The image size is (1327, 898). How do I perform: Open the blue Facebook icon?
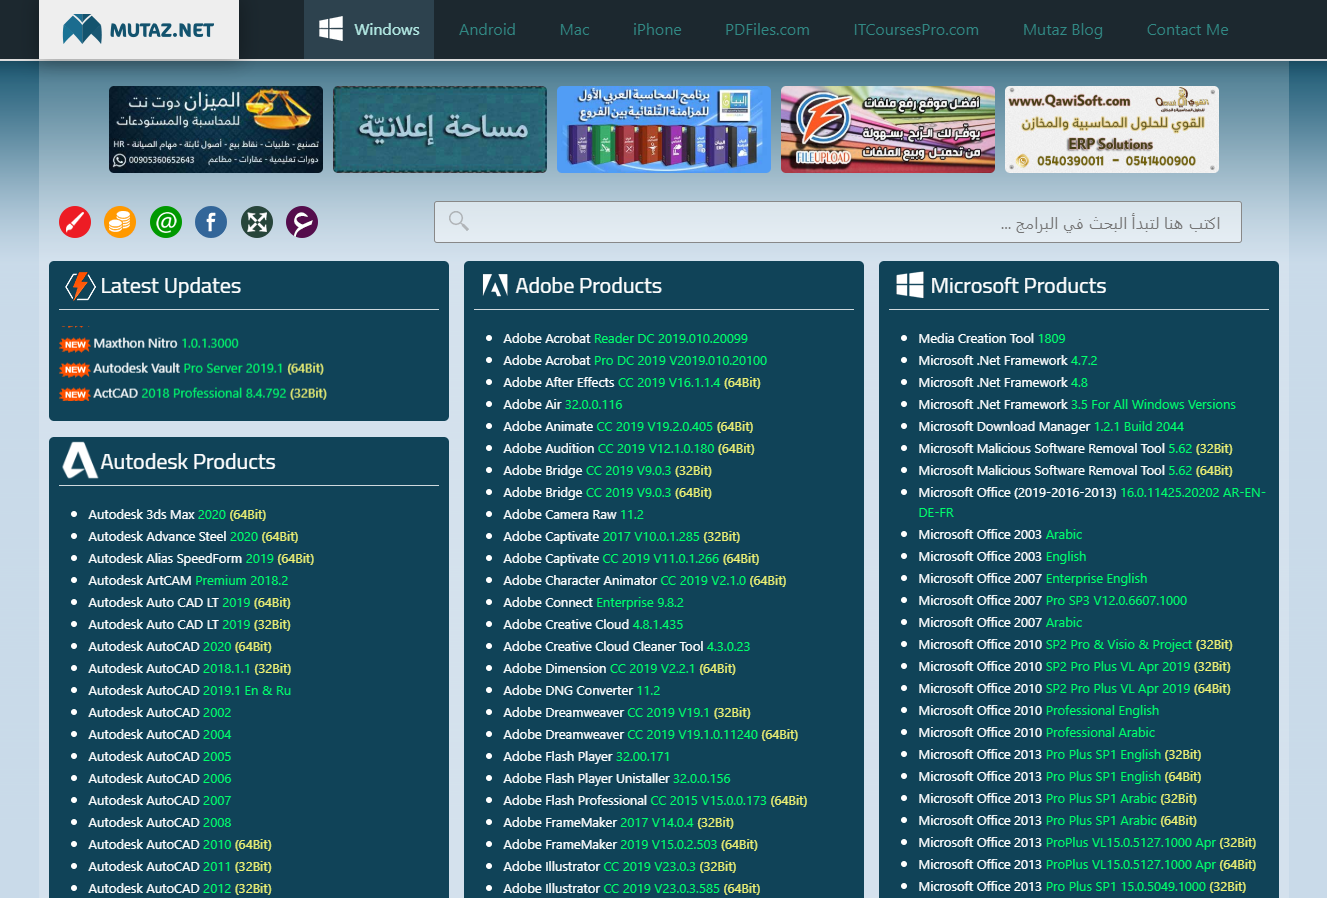pos(211,222)
